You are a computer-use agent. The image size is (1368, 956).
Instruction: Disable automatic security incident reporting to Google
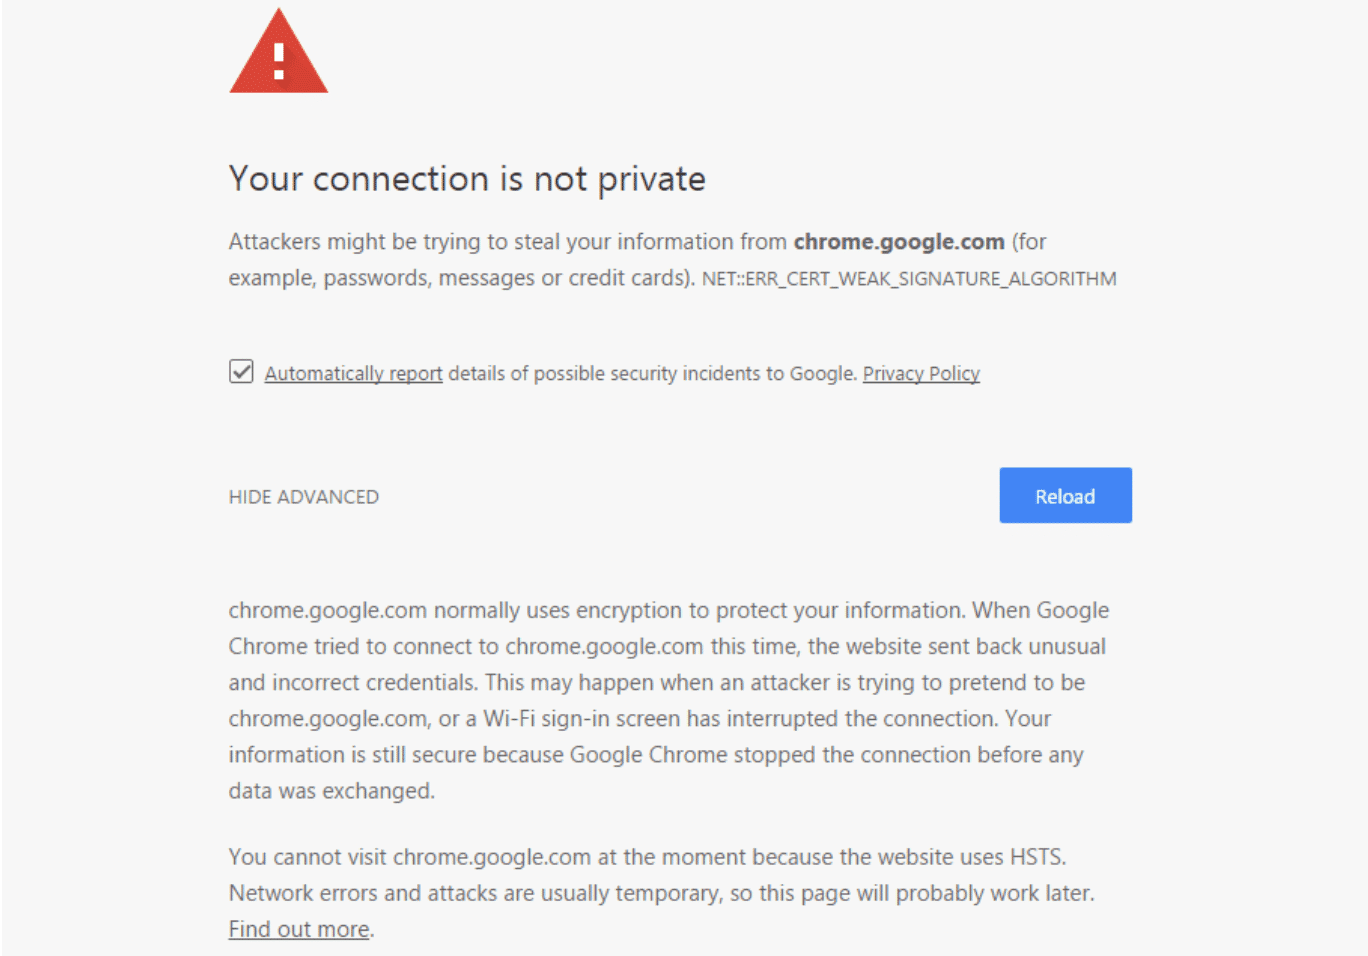click(241, 371)
